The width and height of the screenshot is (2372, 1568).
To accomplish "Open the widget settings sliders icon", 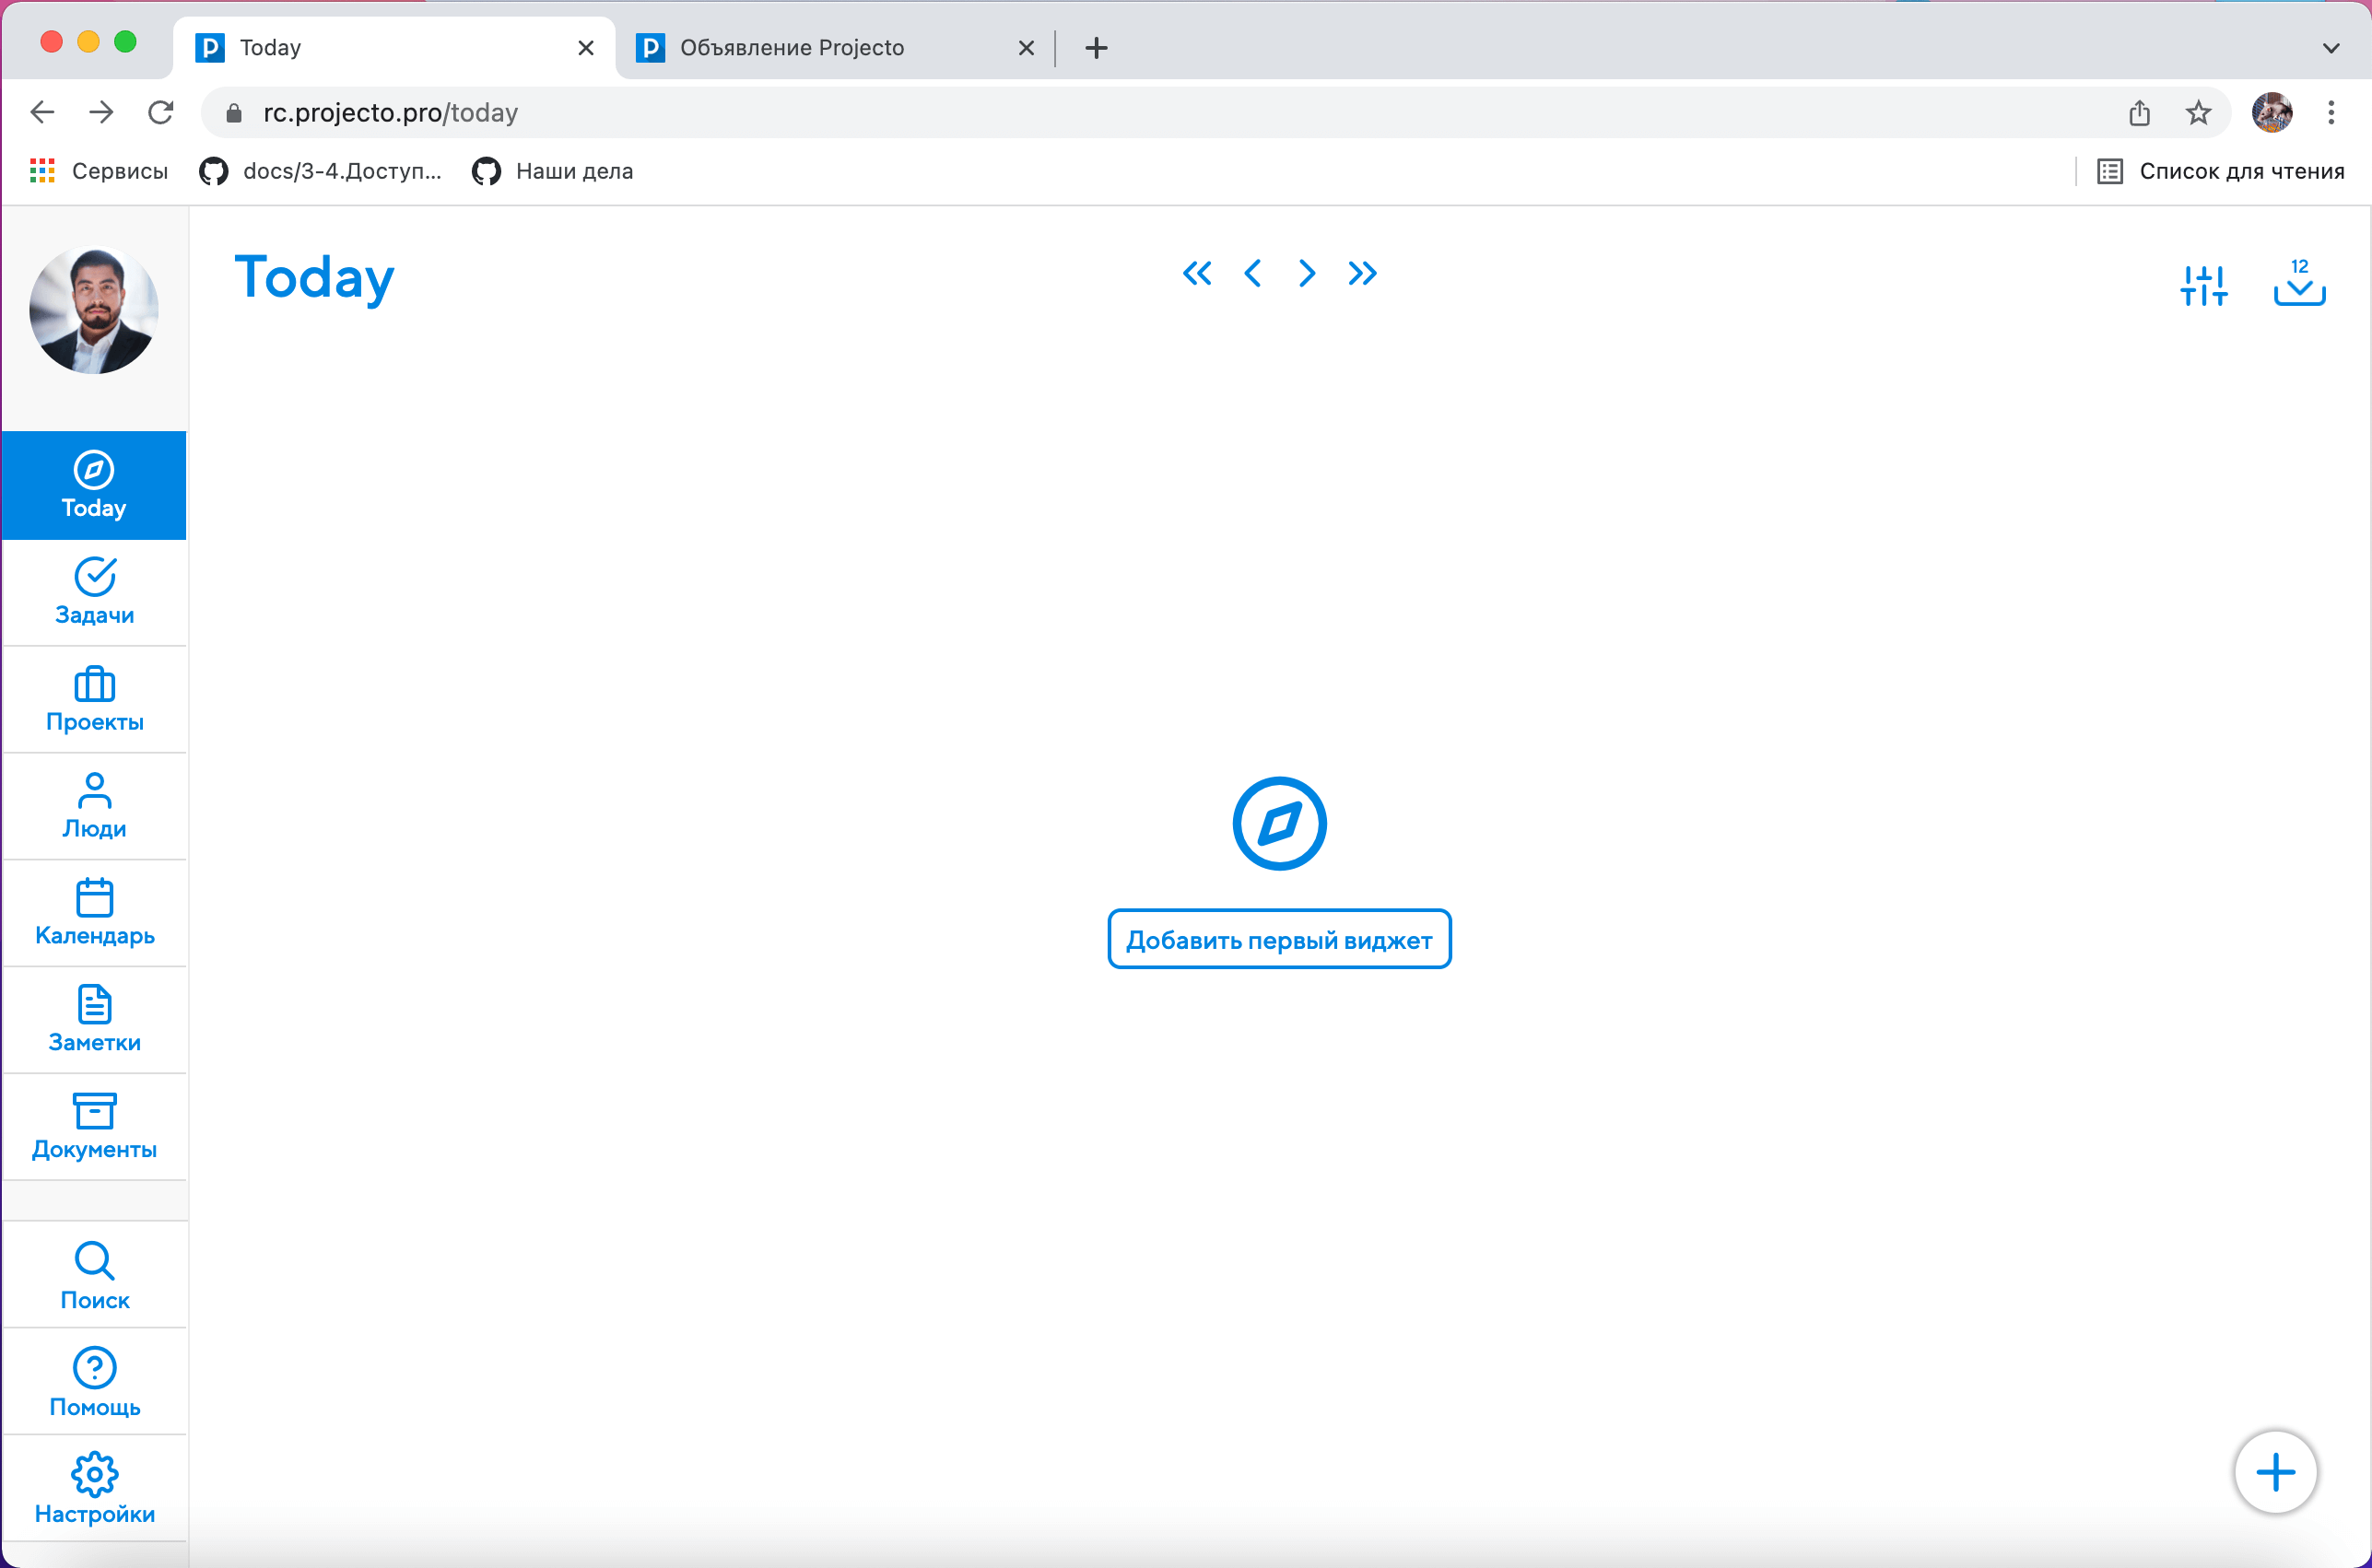I will pos(2204,285).
